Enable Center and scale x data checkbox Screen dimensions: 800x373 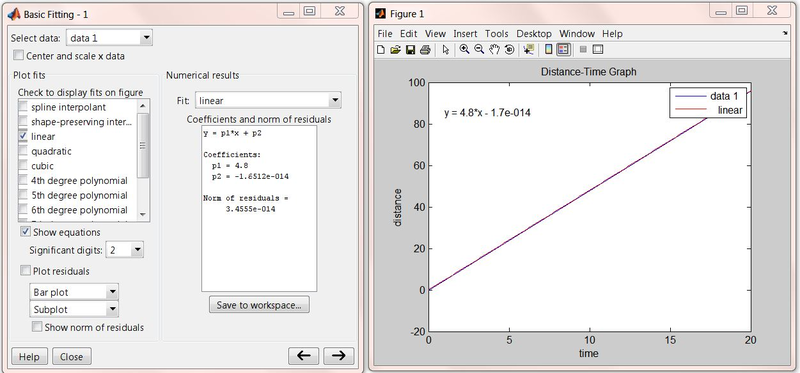[18, 55]
